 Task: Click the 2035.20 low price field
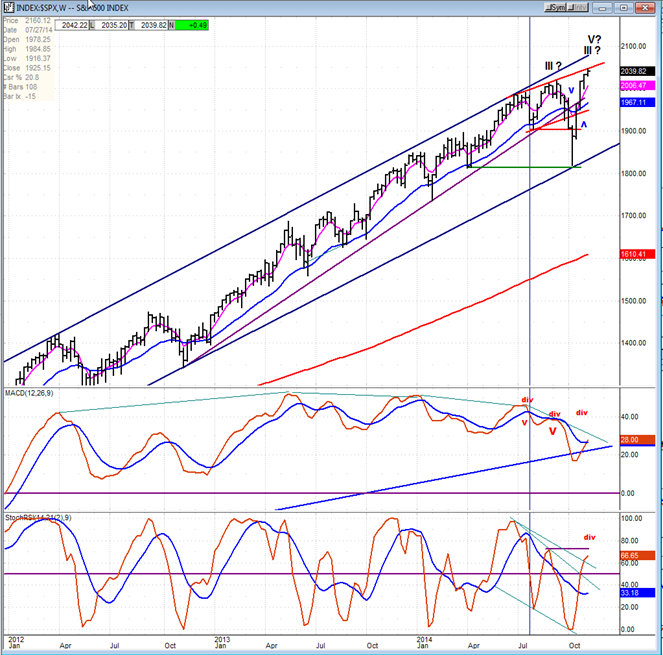118,26
